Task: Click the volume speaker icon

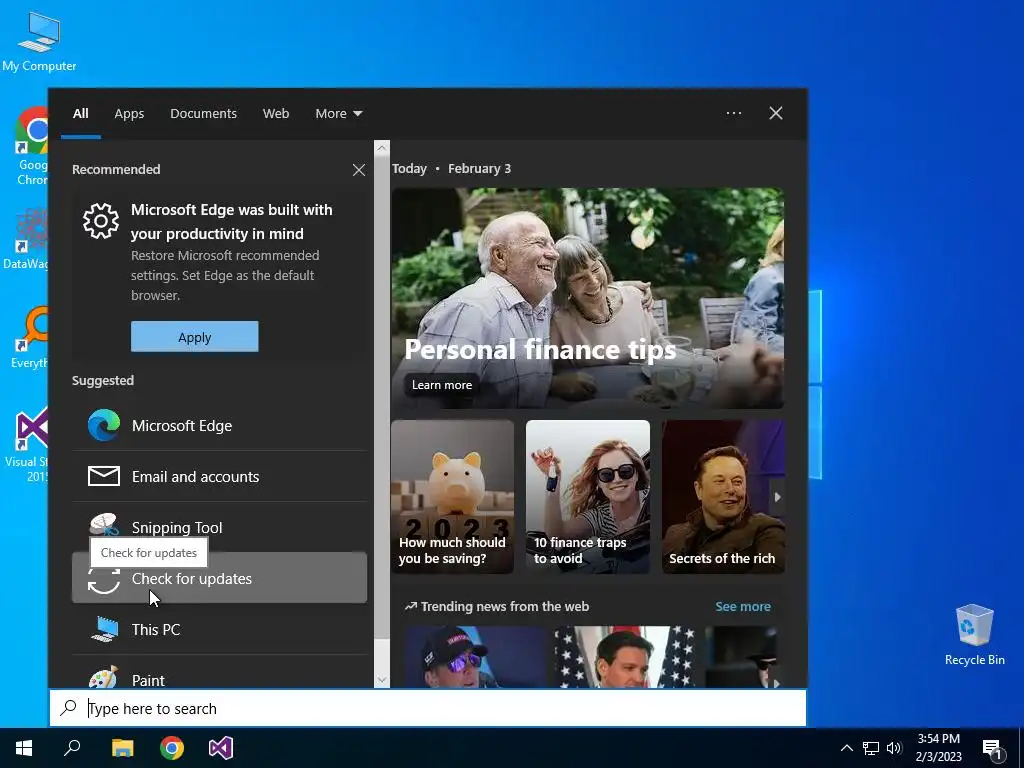Action: pyautogui.click(x=894, y=748)
